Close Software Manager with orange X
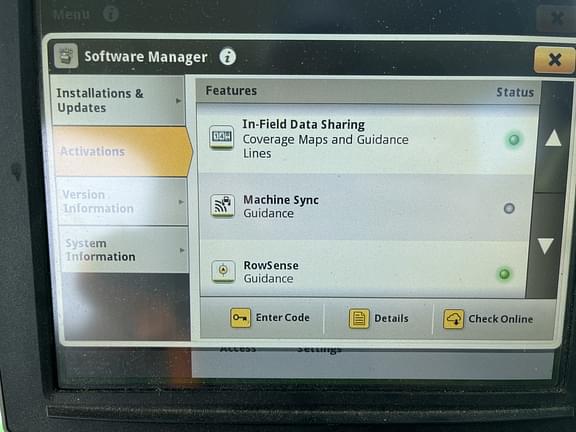The width and height of the screenshot is (576, 432). click(554, 60)
